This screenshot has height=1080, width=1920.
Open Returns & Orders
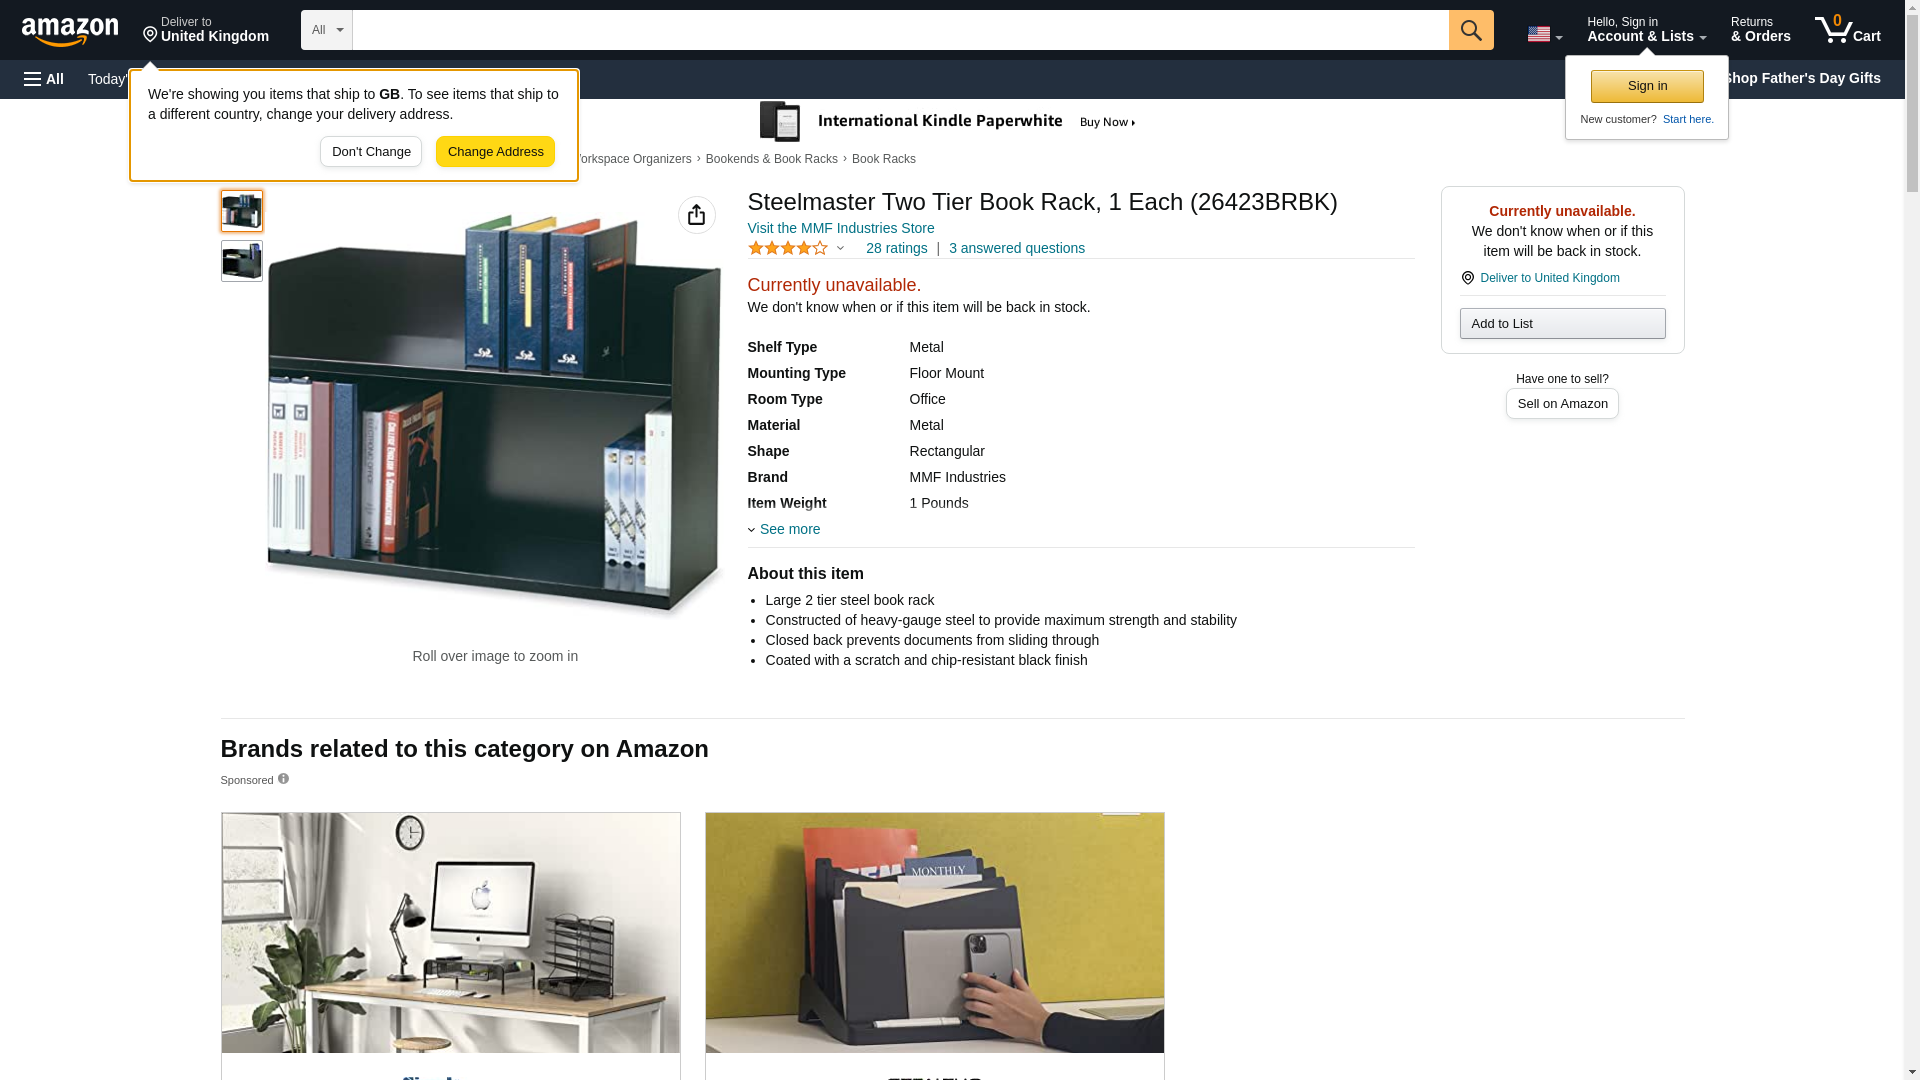coord(1761,30)
